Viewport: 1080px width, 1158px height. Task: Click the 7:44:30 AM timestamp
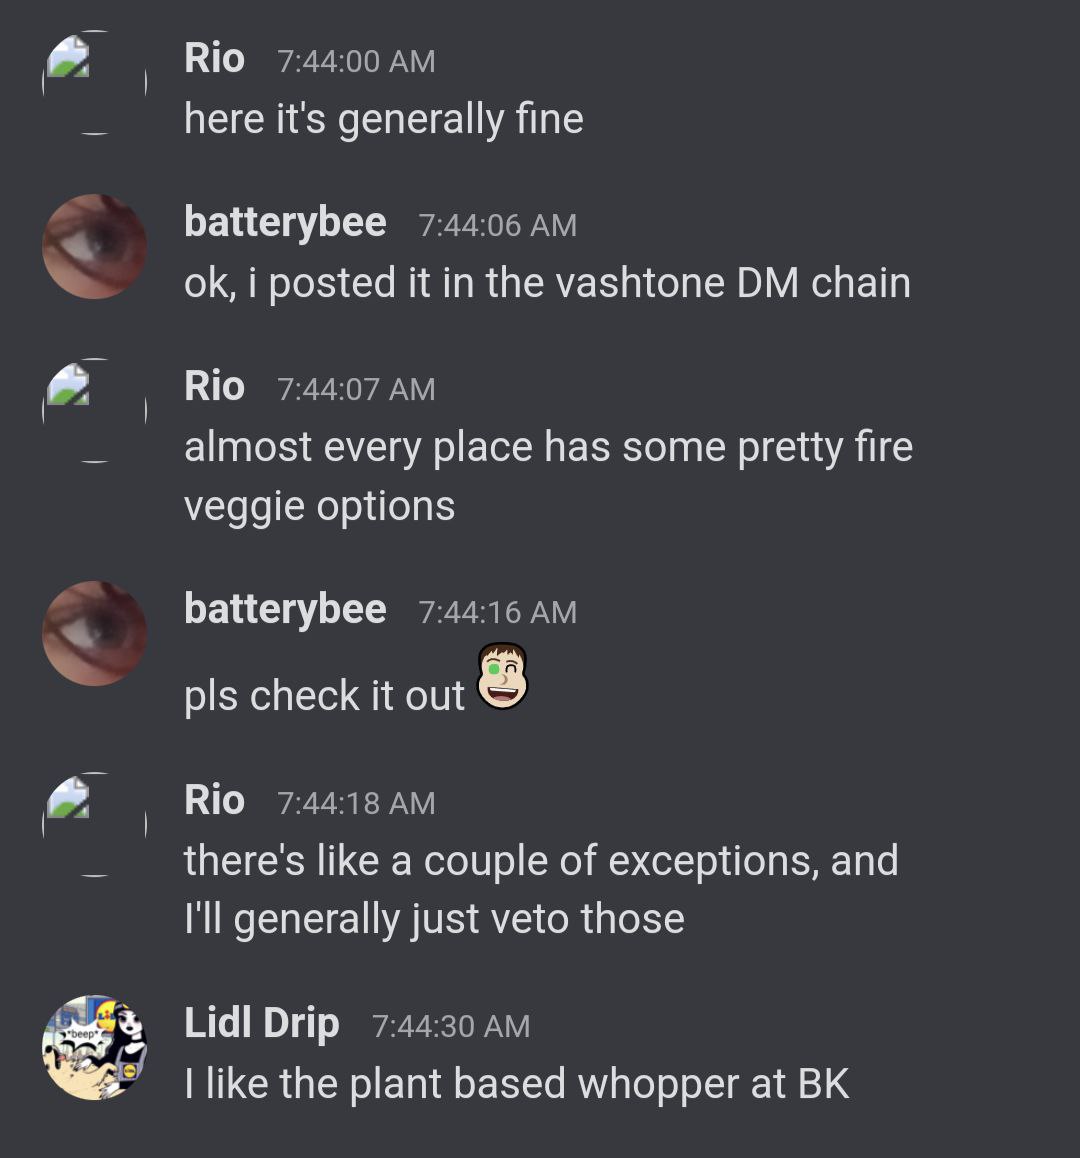pyautogui.click(x=451, y=1027)
